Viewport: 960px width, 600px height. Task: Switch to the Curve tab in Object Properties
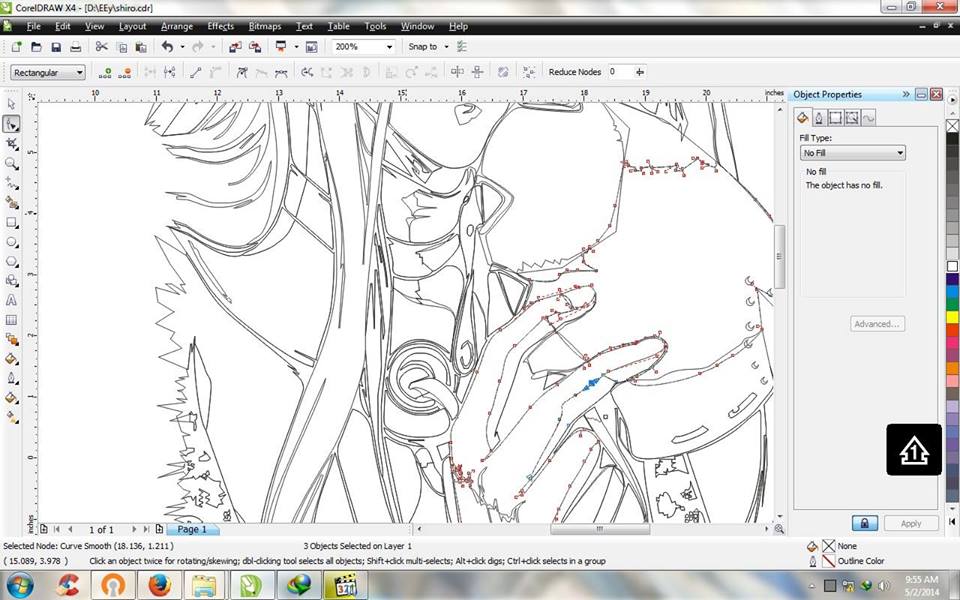[868, 117]
